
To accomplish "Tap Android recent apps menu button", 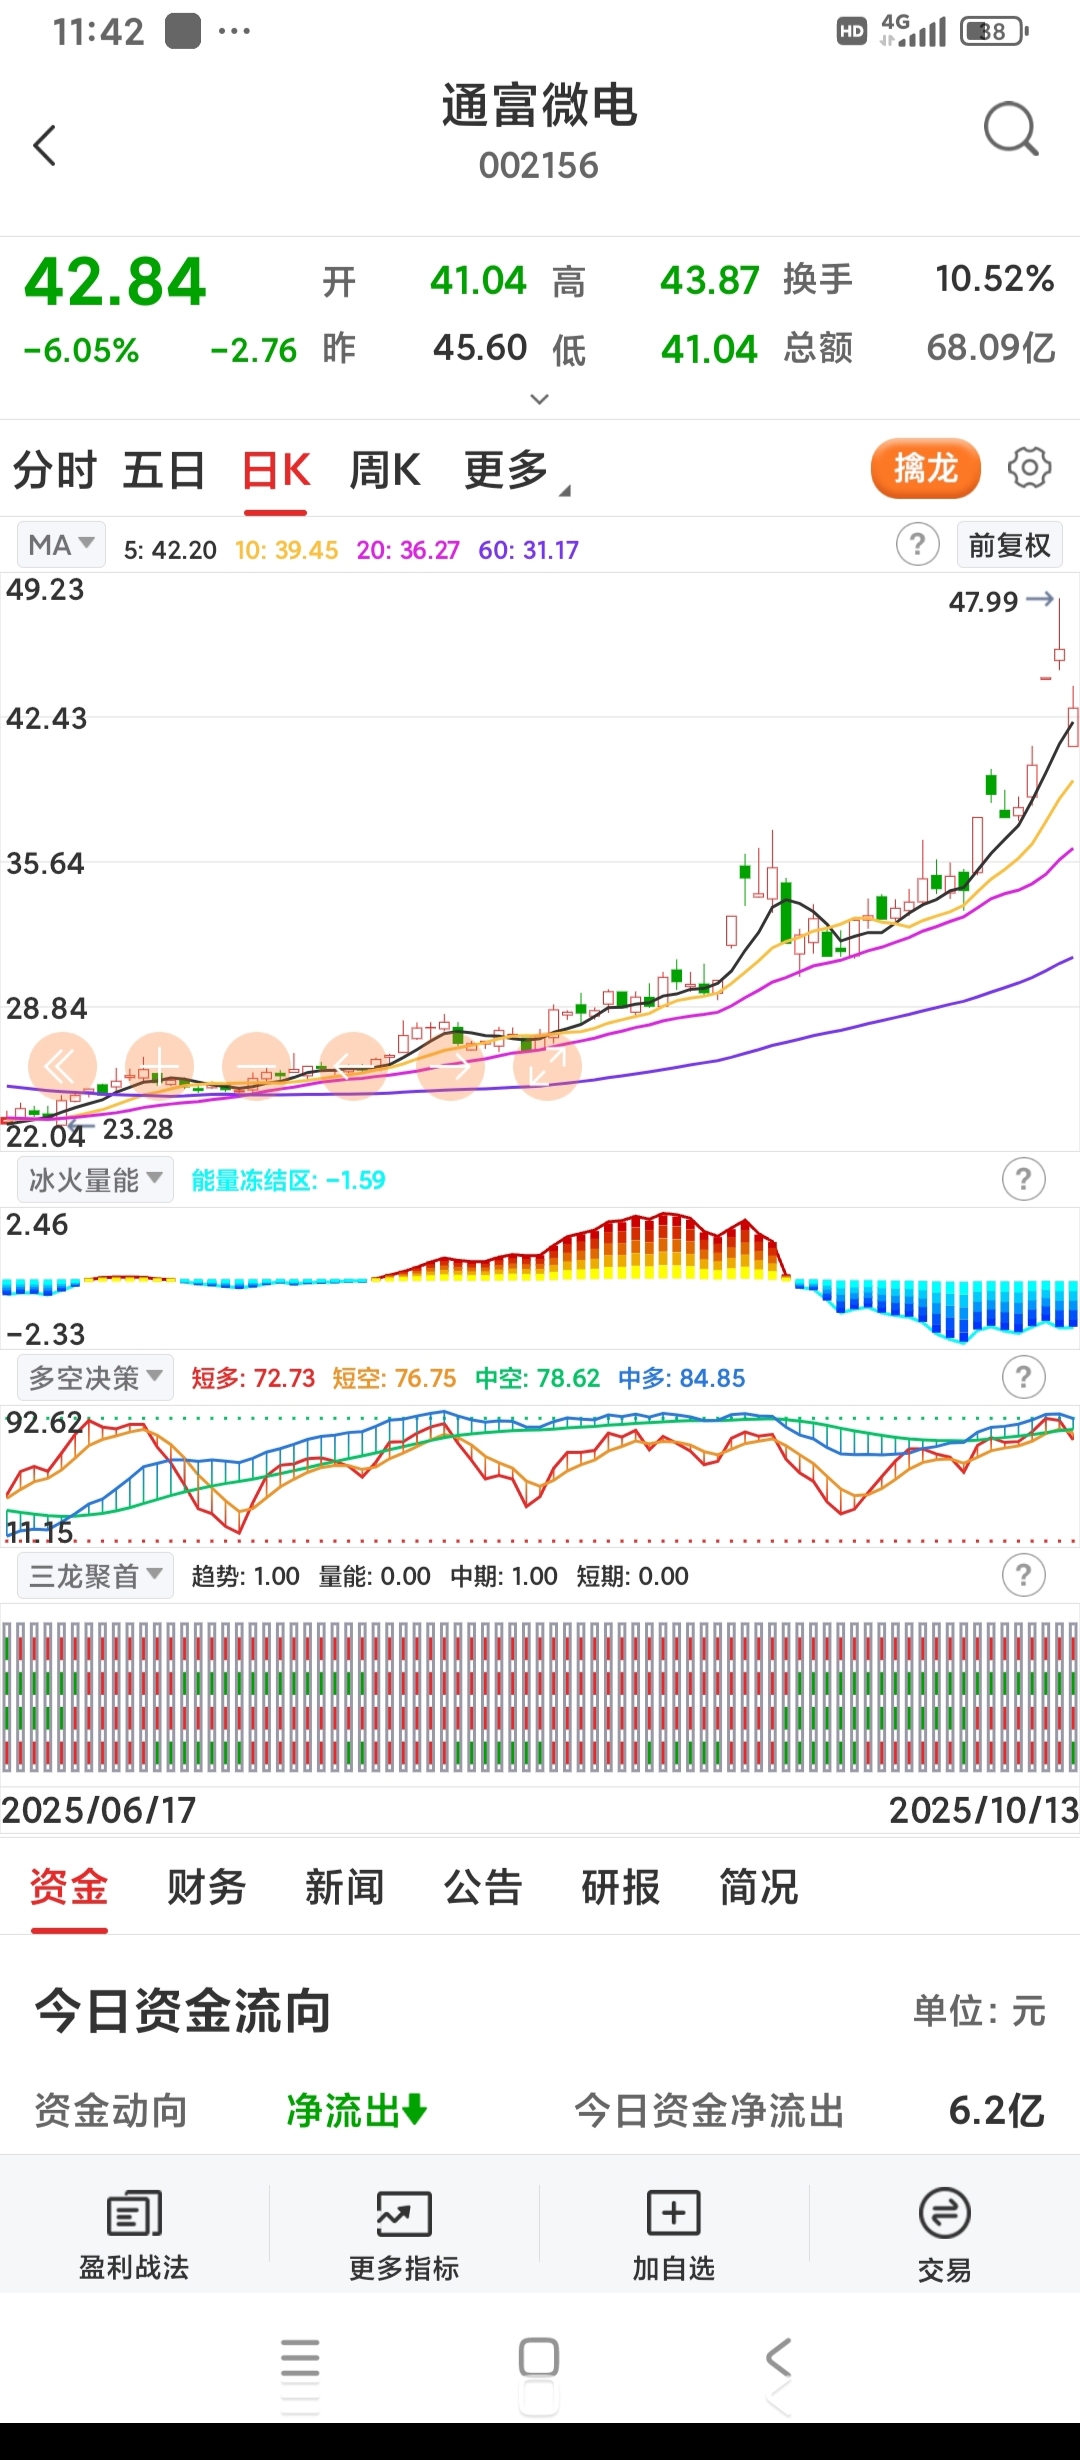I will [300, 2359].
